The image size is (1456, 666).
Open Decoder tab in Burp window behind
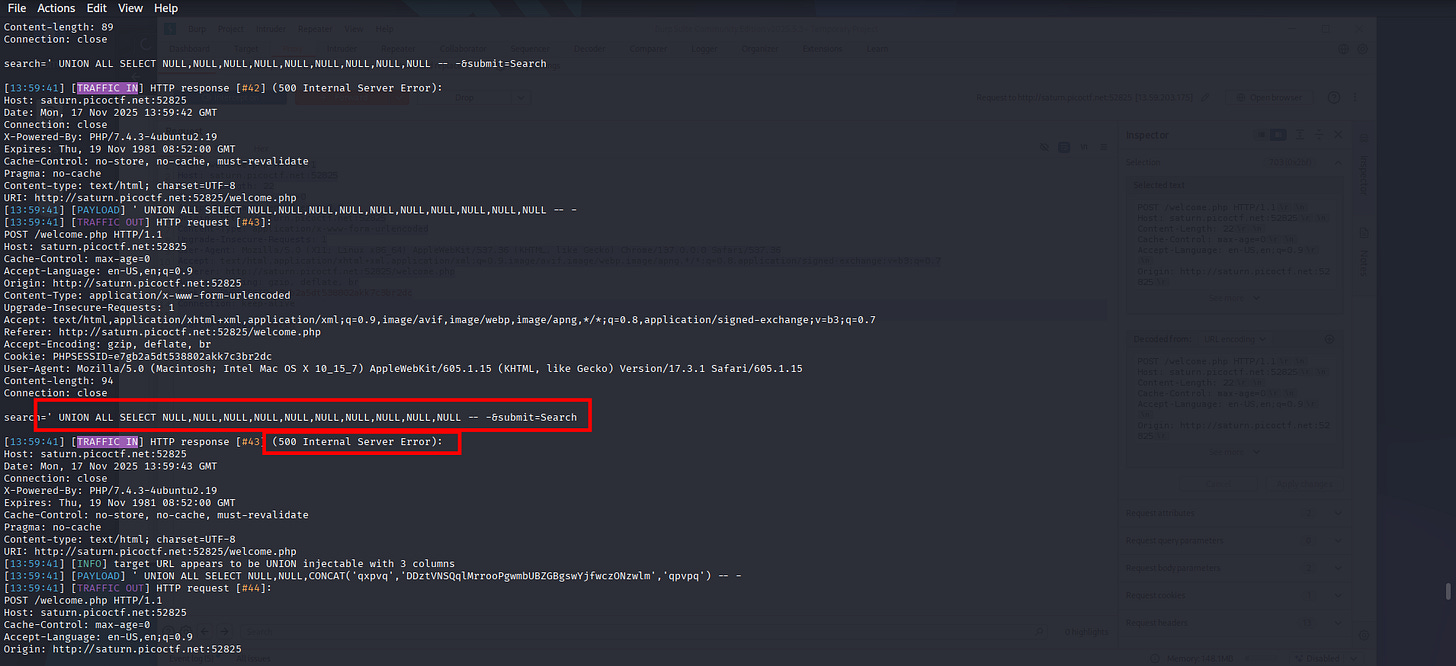[589, 47]
